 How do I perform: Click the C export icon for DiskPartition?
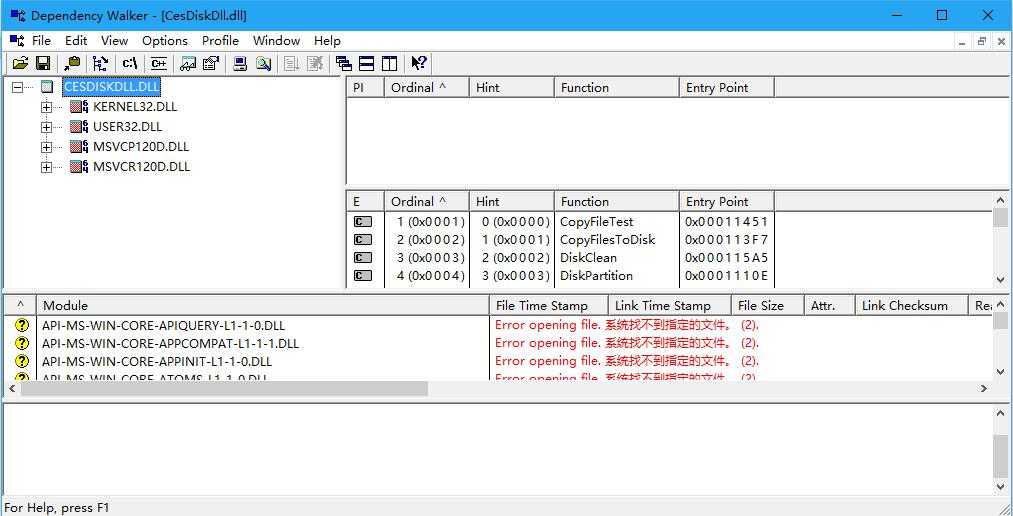pos(363,276)
